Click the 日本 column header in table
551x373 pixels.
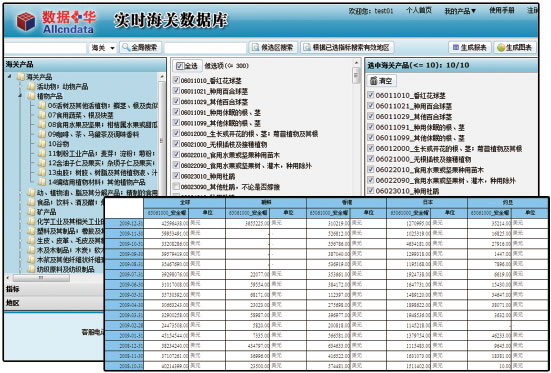[427, 203]
